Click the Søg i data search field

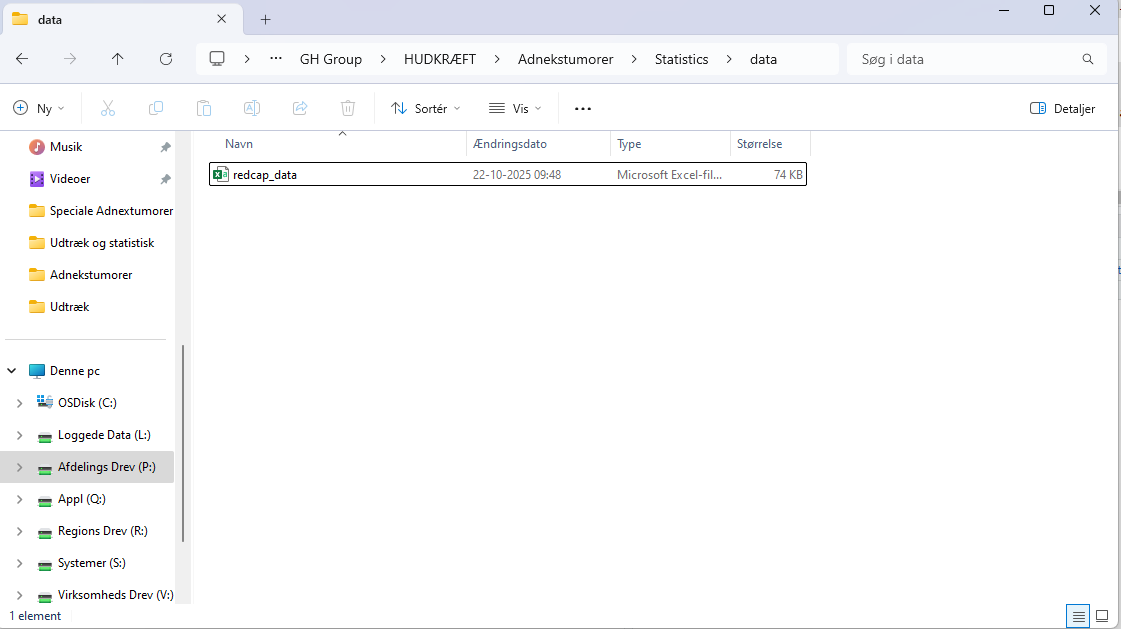pos(965,59)
